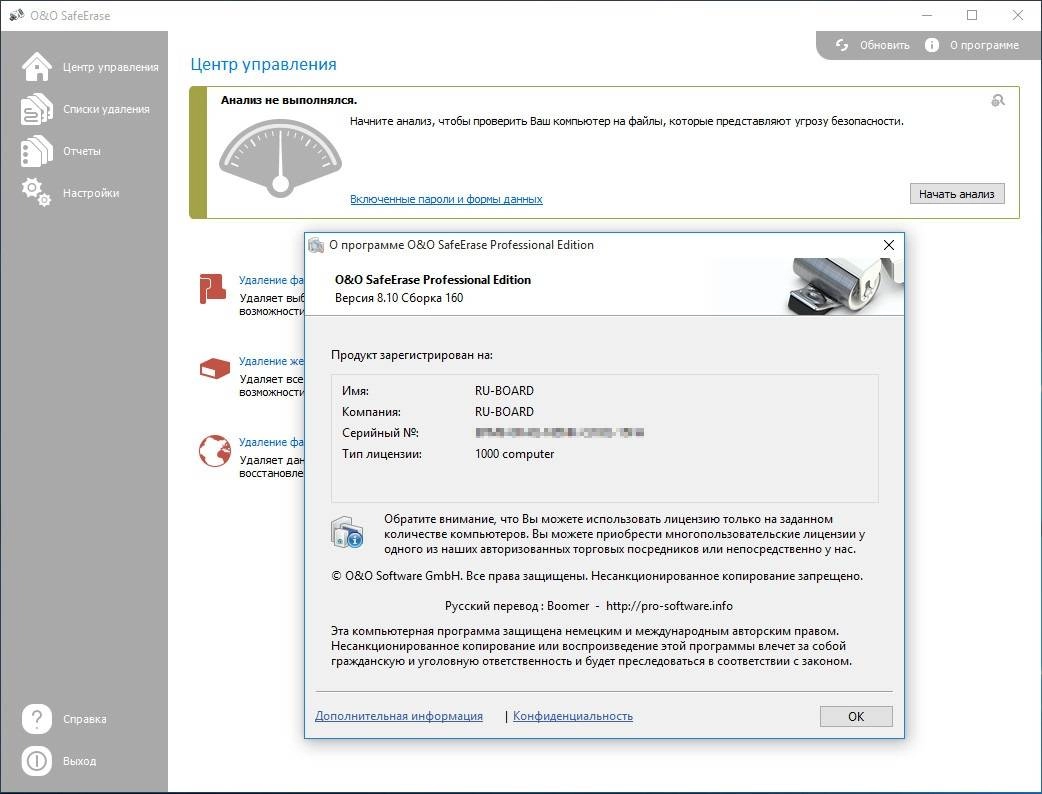Click the Русский перевод Boomer credit line
This screenshot has width=1042, height=794.
tap(589, 606)
